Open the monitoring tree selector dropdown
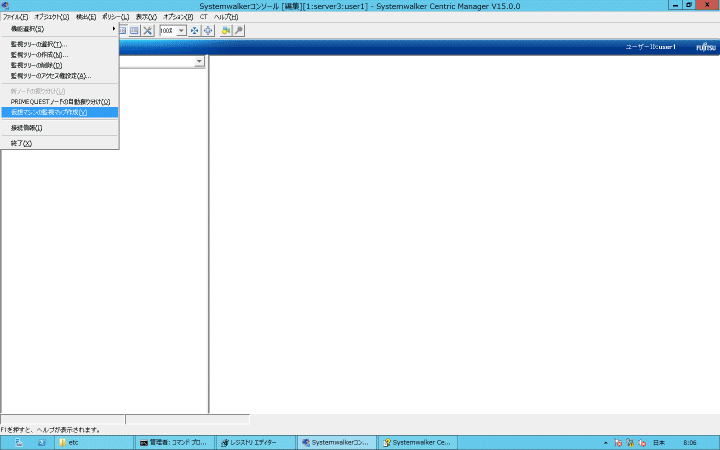 [x=199, y=62]
